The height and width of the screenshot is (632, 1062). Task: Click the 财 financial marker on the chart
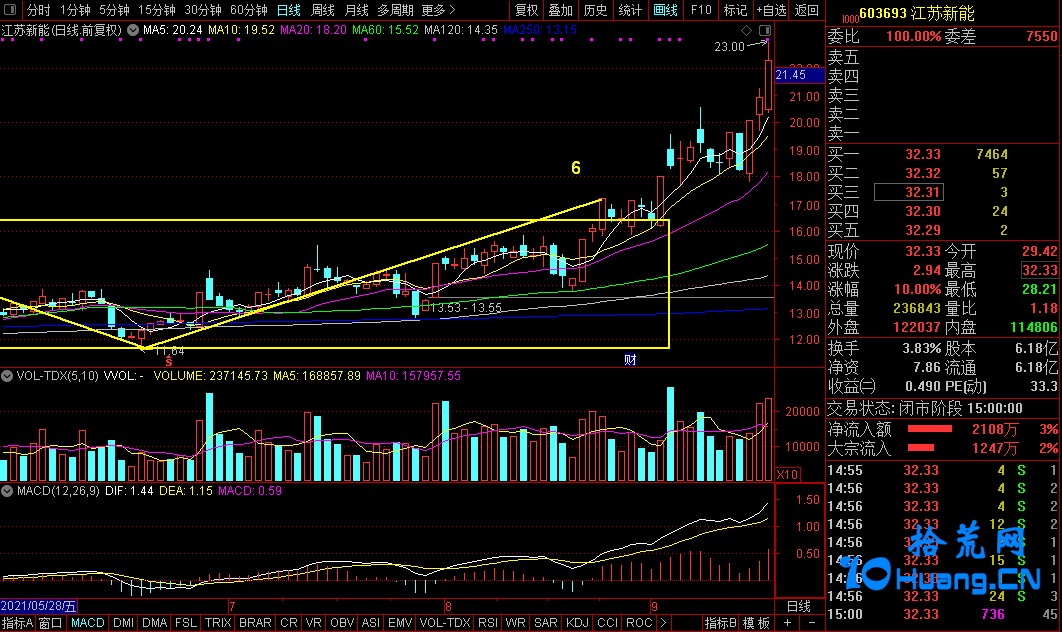point(630,360)
